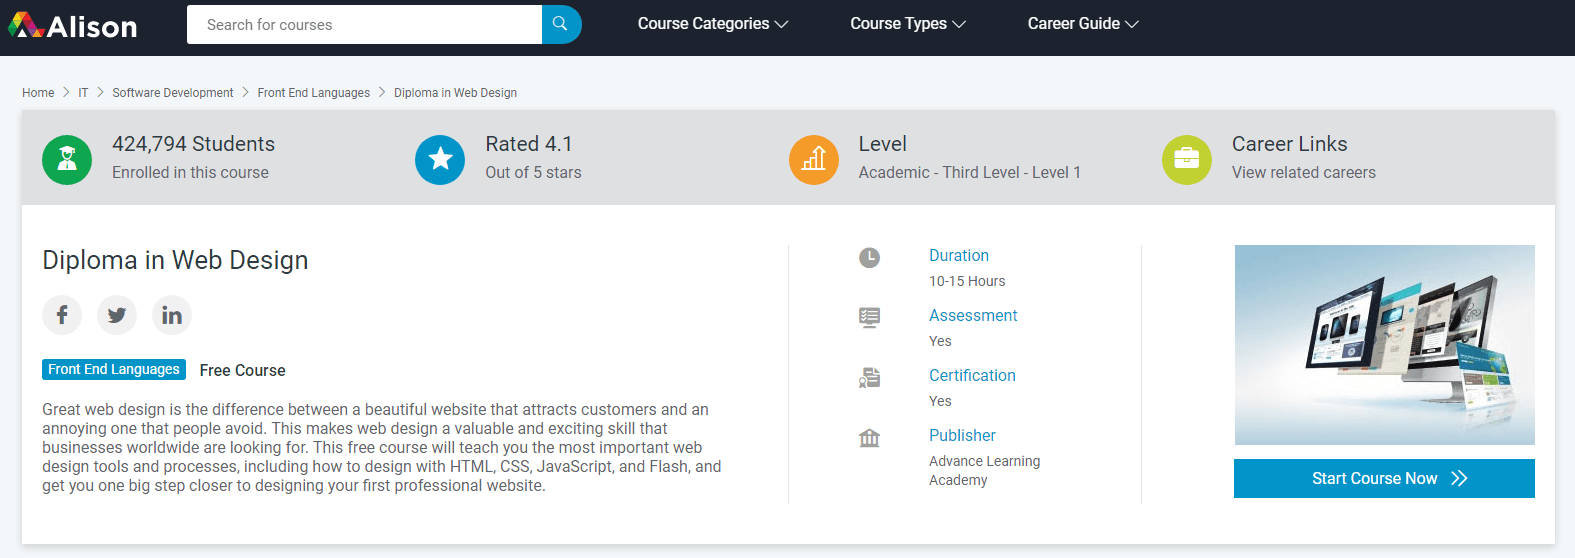
Task: Open the Course Types dropdown
Action: click(x=907, y=24)
